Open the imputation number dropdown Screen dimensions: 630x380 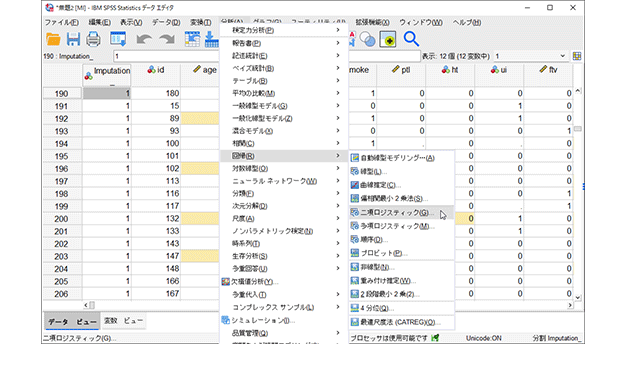pos(562,56)
